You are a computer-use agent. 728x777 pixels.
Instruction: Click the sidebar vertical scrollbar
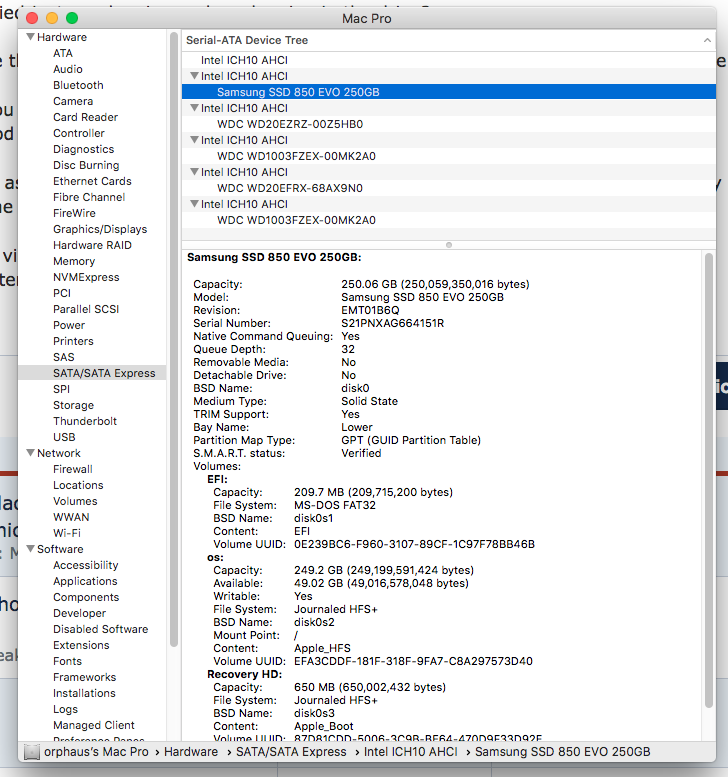click(x=173, y=339)
